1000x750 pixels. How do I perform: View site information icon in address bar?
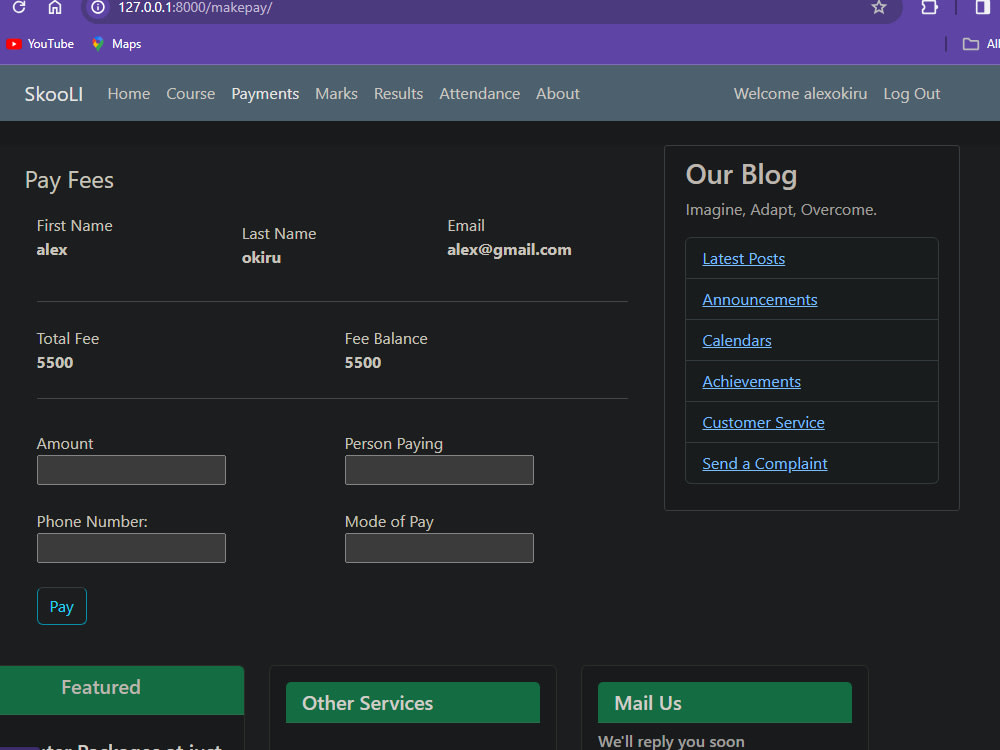coord(98,8)
